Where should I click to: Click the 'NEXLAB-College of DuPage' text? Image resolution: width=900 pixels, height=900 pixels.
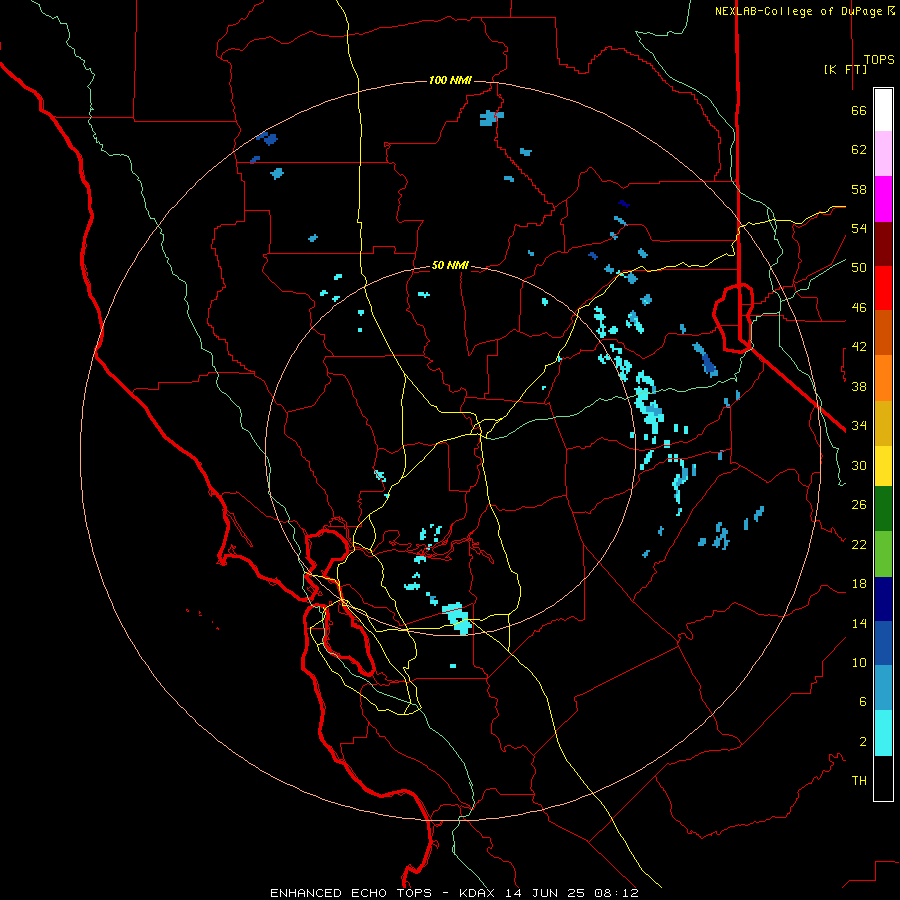pos(800,11)
